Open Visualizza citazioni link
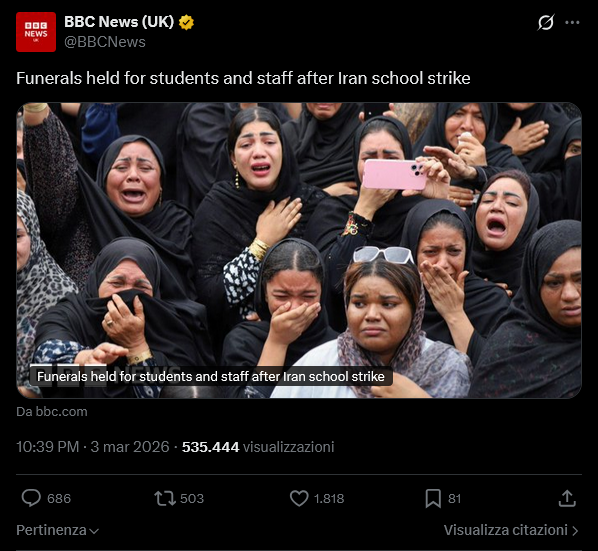598x551 pixels. click(x=511, y=530)
